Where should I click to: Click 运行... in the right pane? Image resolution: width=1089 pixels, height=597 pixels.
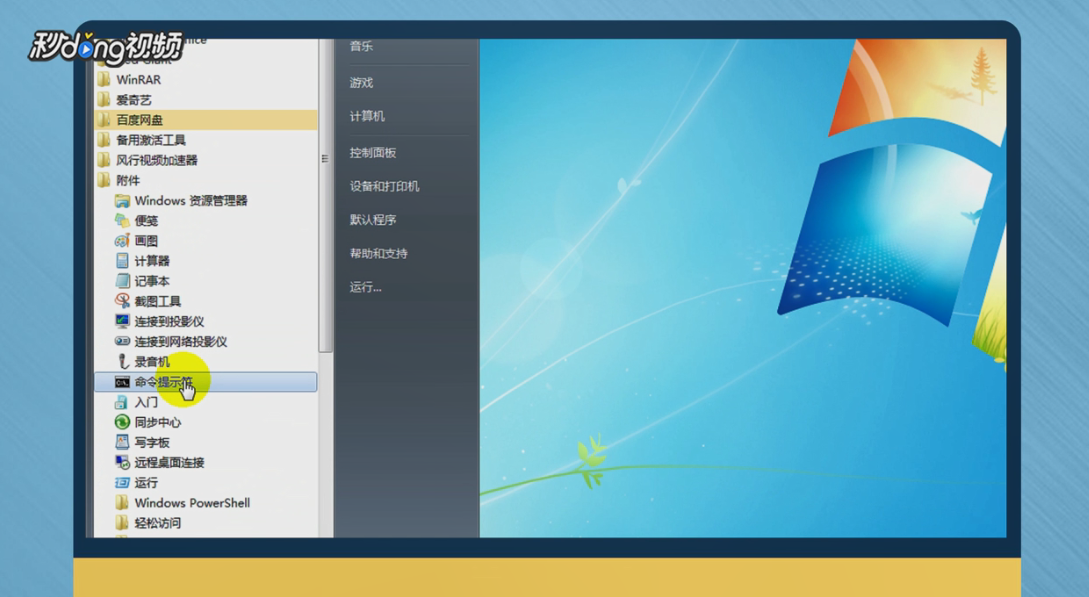point(365,287)
